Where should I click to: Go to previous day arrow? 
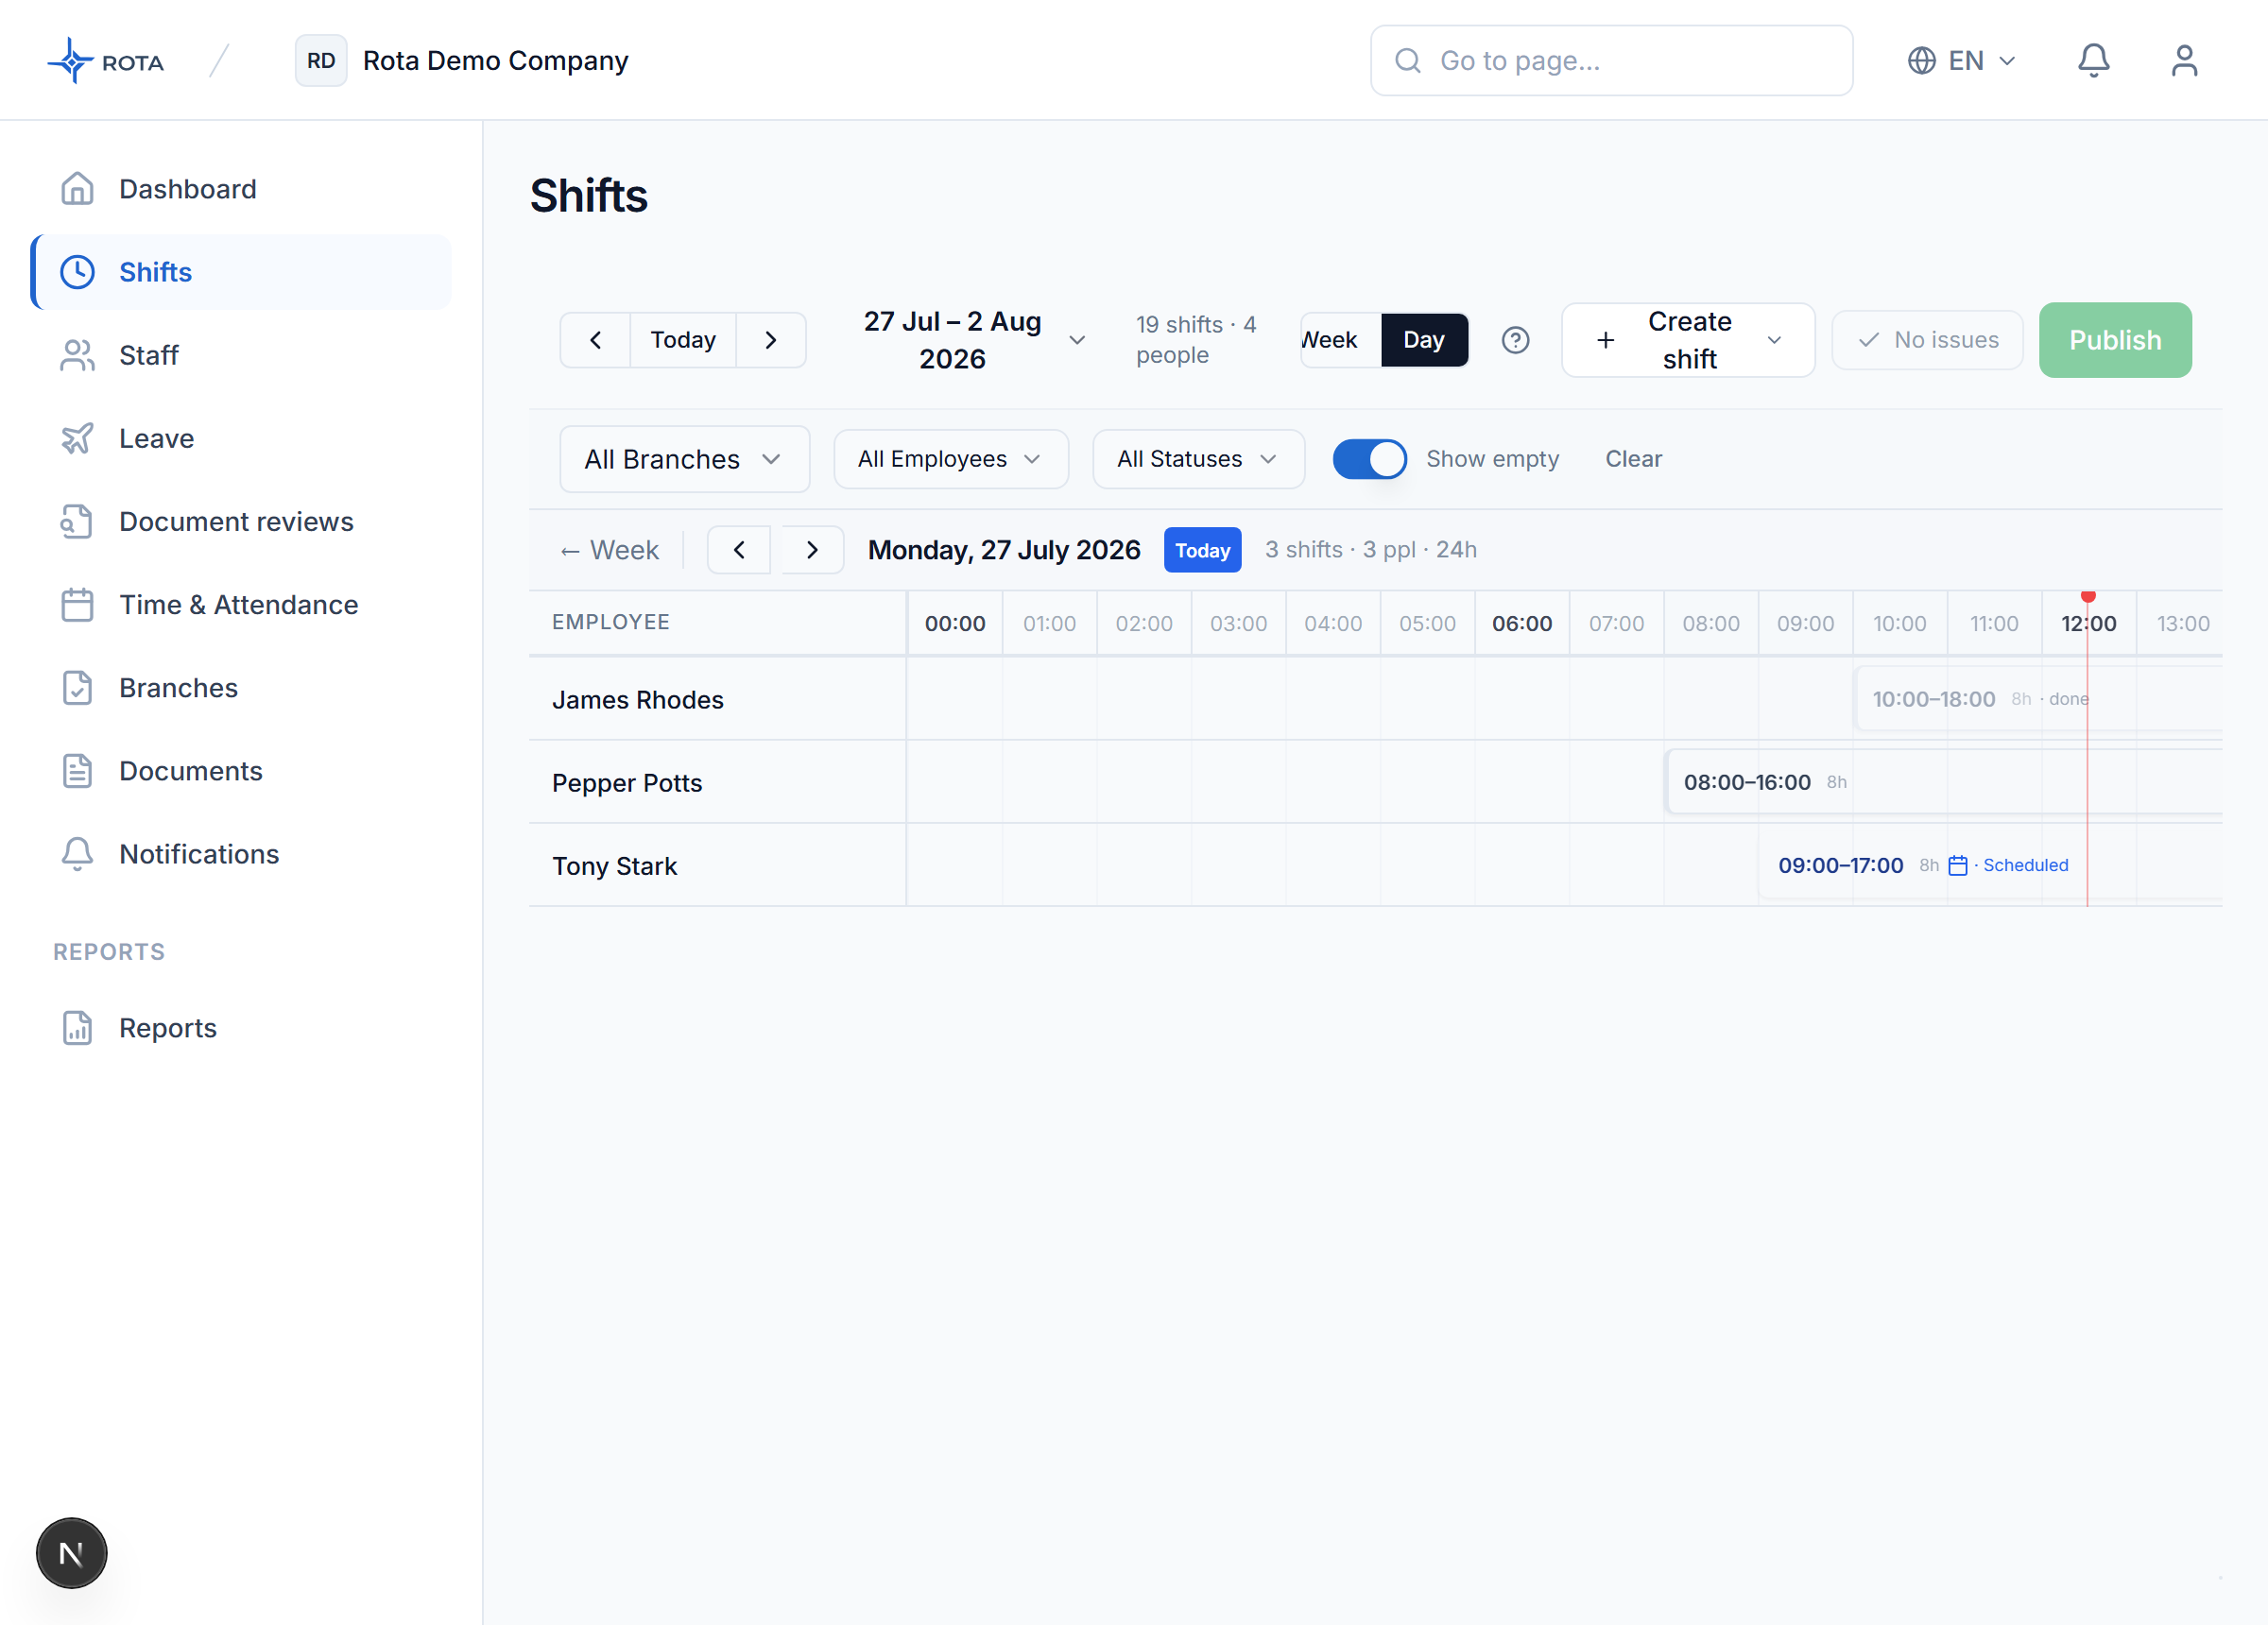tap(739, 550)
